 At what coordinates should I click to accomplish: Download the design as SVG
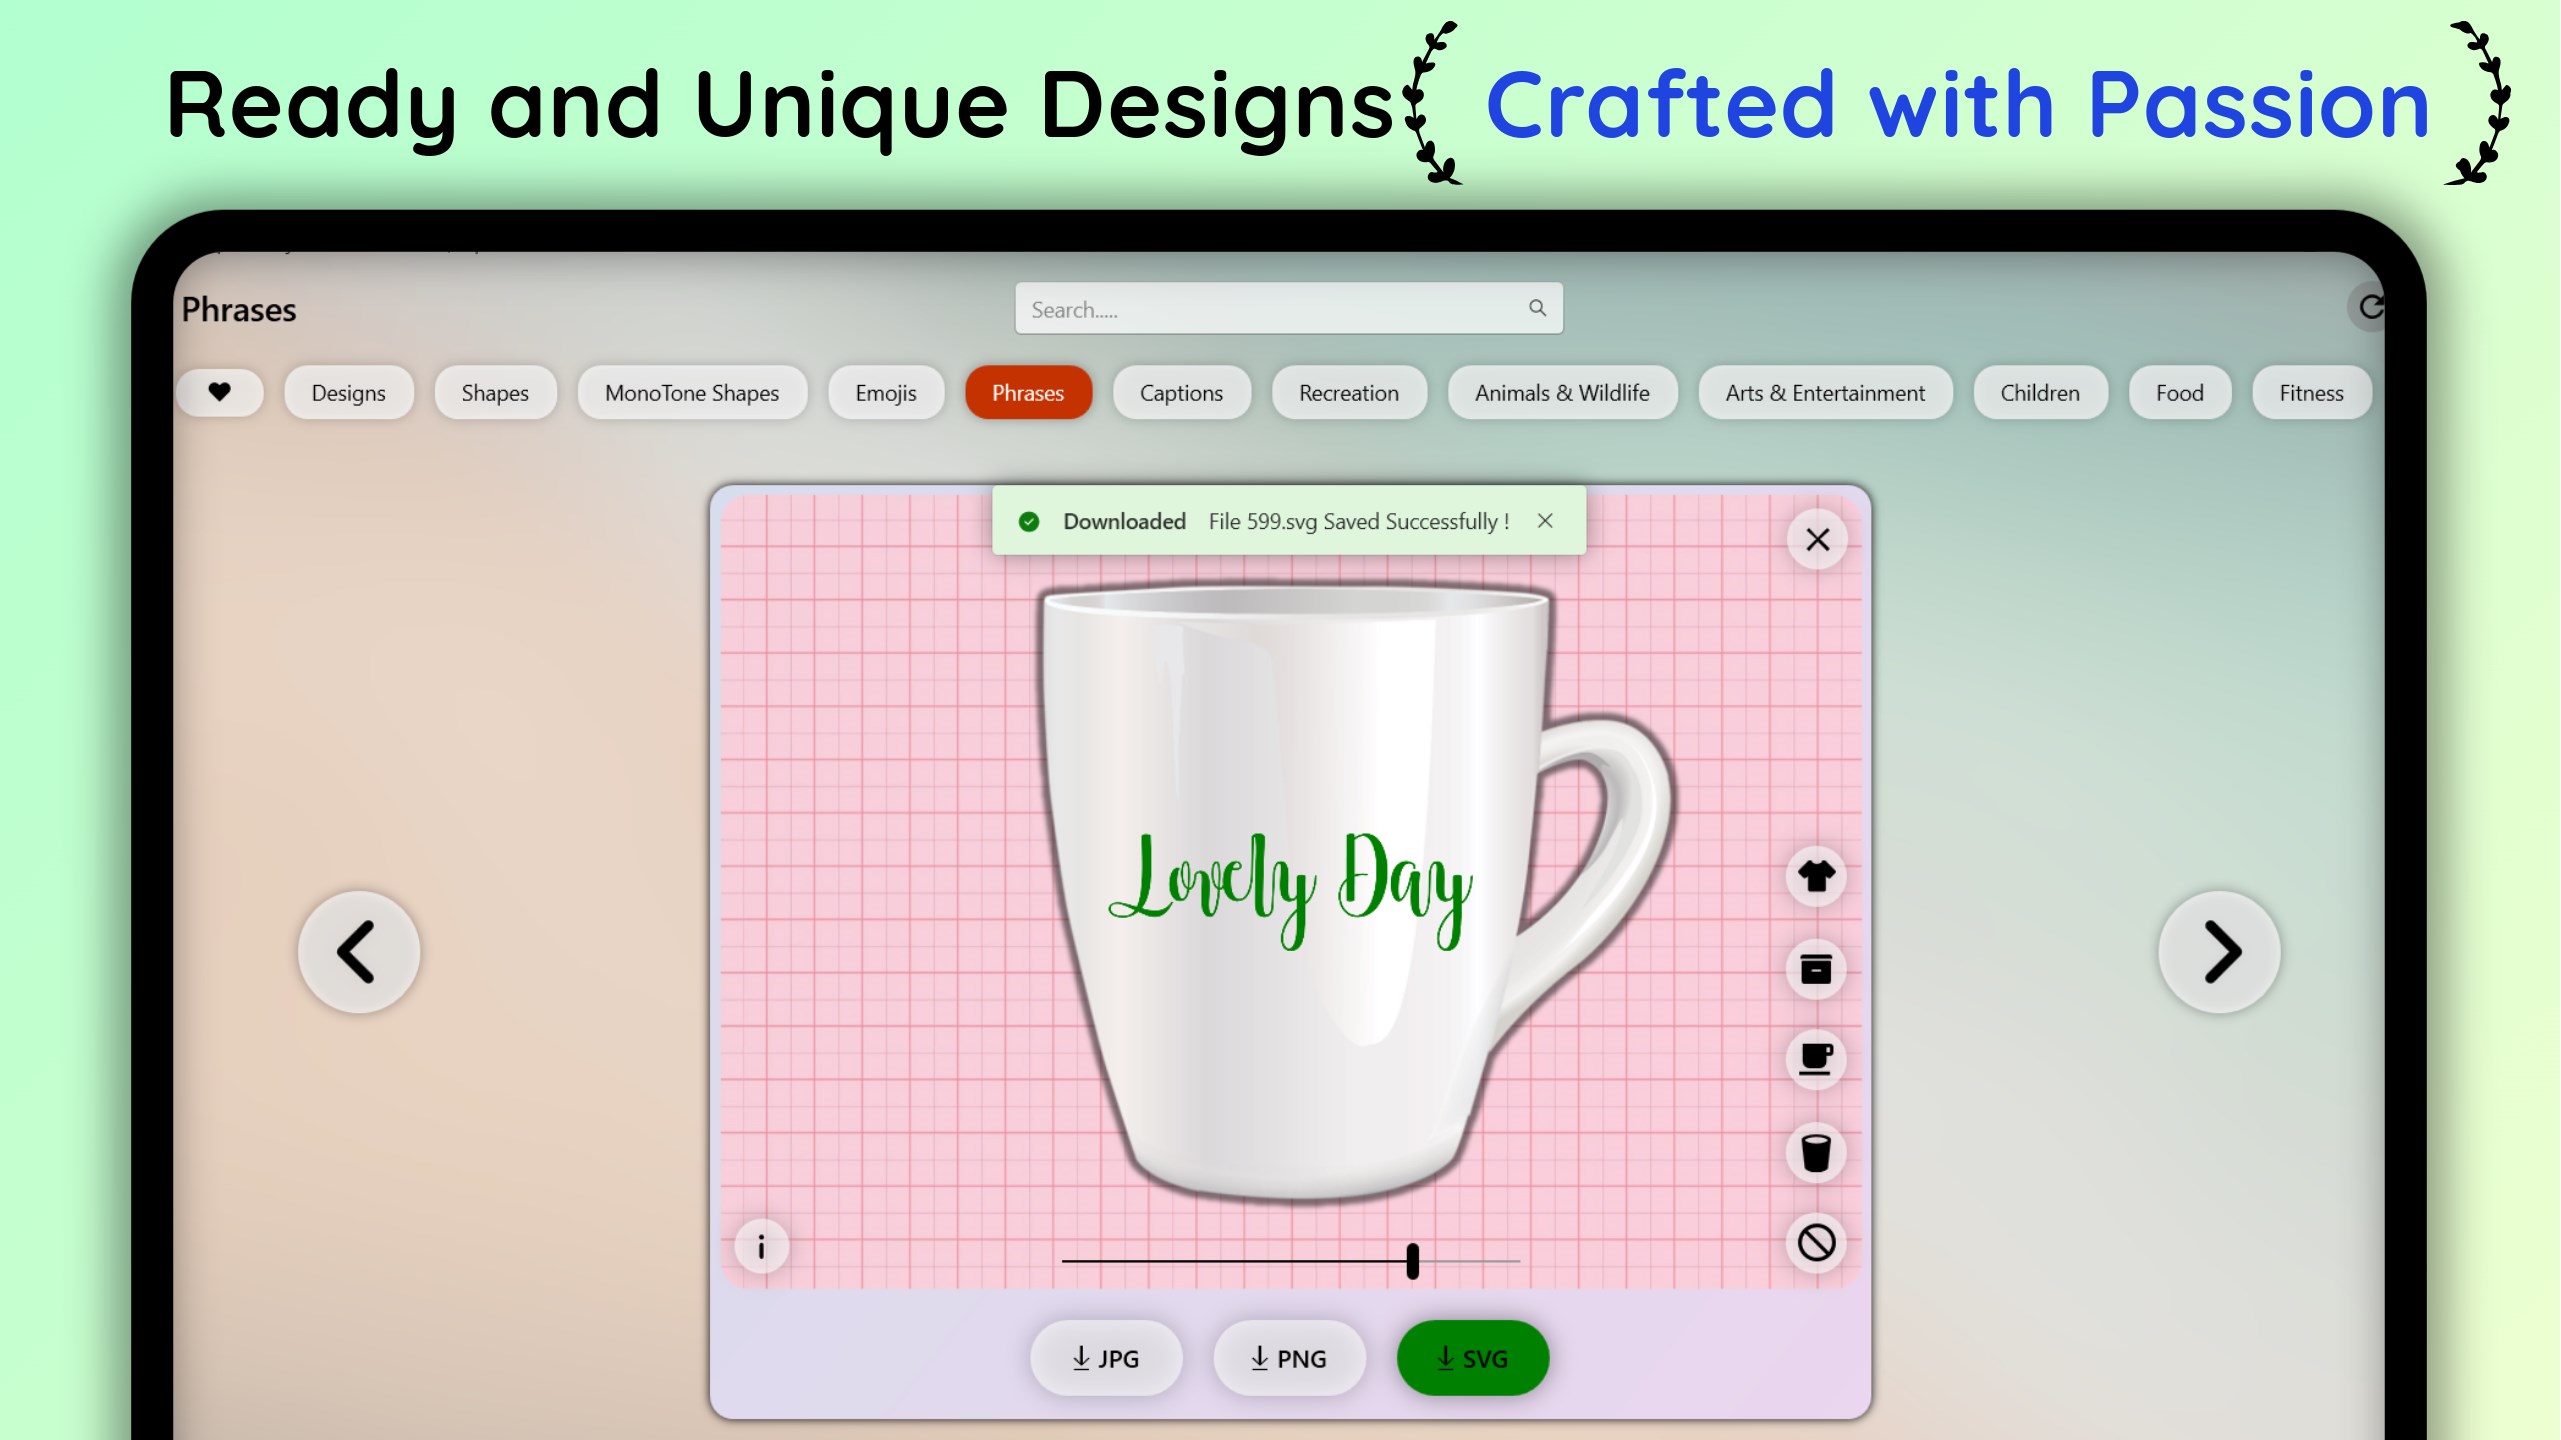tap(1471, 1358)
